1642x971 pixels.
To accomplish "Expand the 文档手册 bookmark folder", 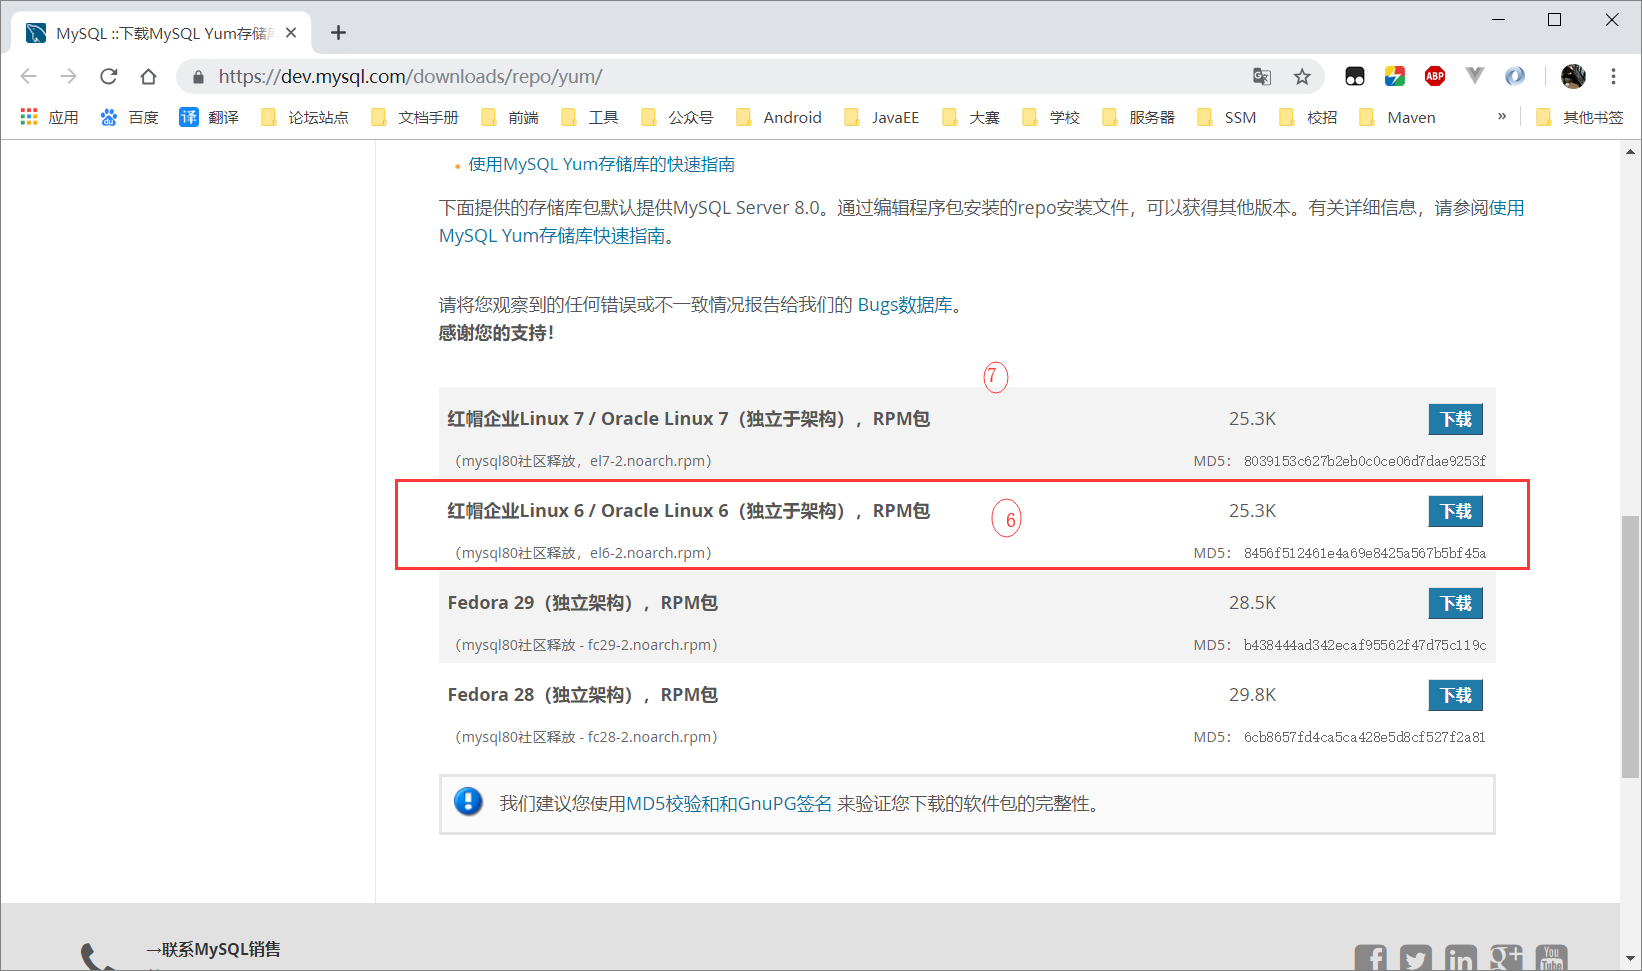I will pos(415,117).
